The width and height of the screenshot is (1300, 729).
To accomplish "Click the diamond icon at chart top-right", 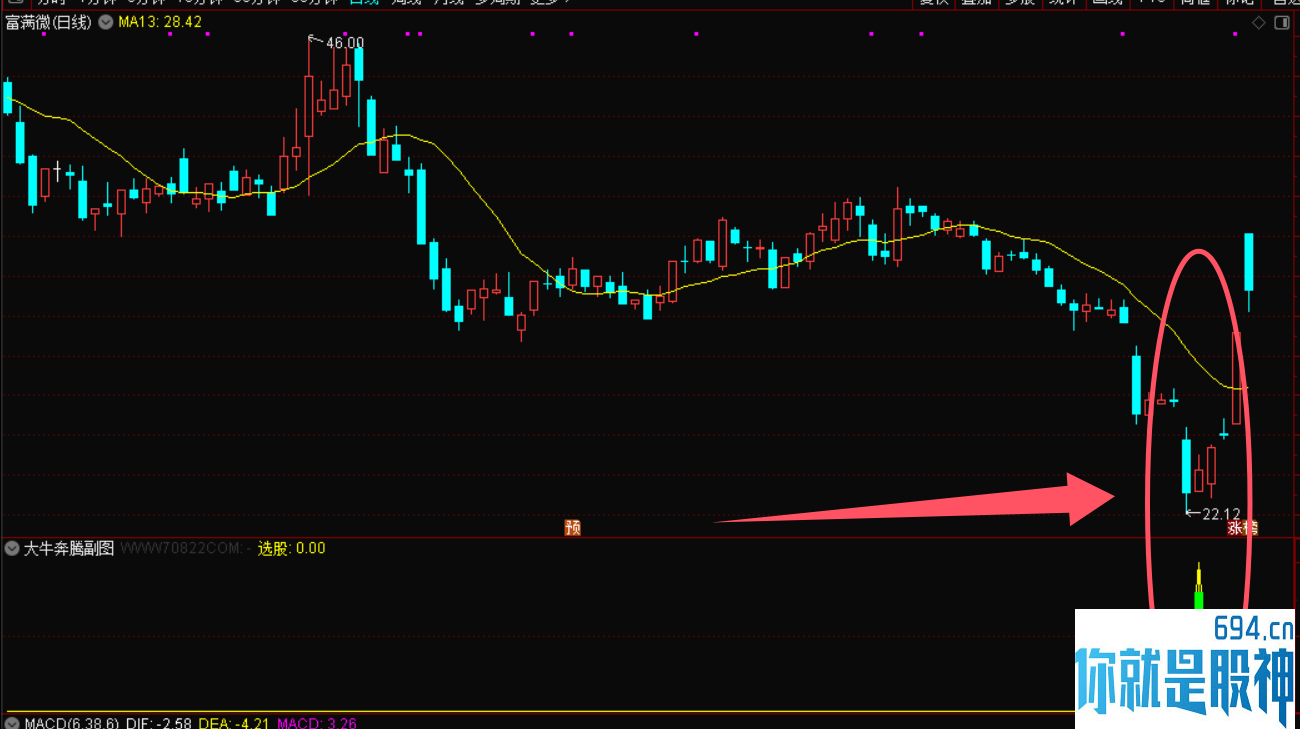I will pyautogui.click(x=1258, y=22).
